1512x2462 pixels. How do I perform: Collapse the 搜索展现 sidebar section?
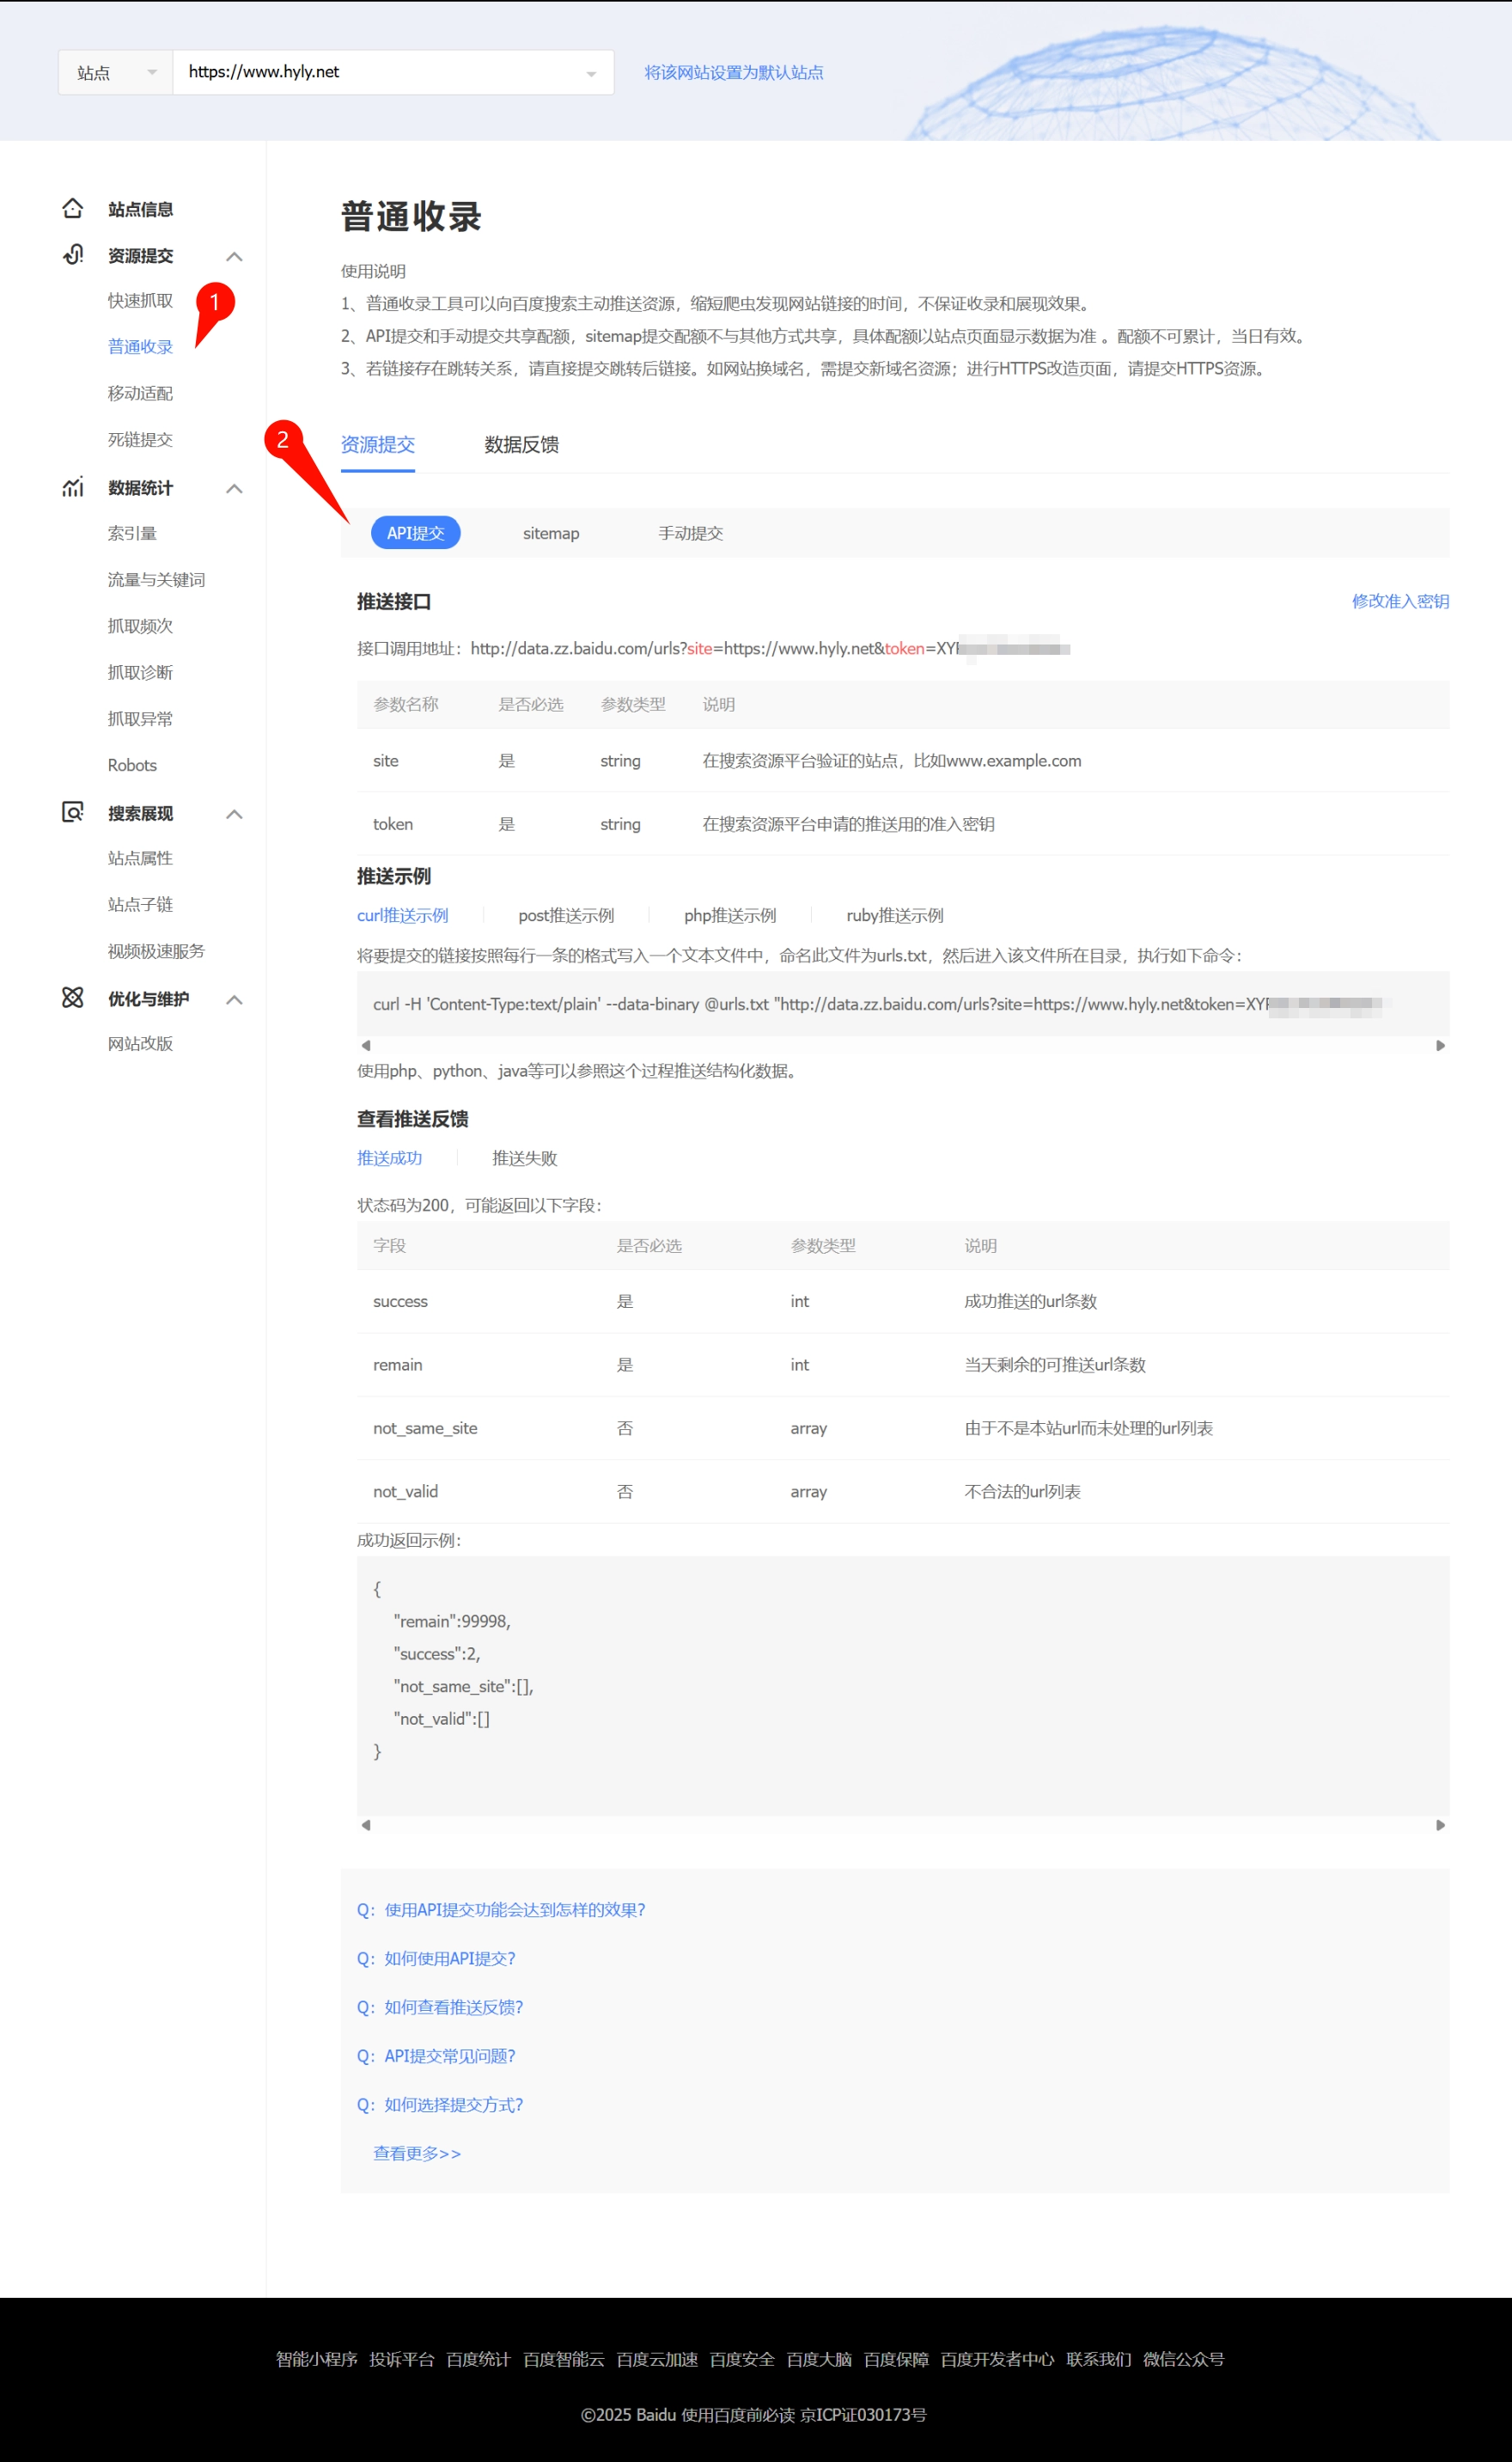(234, 814)
